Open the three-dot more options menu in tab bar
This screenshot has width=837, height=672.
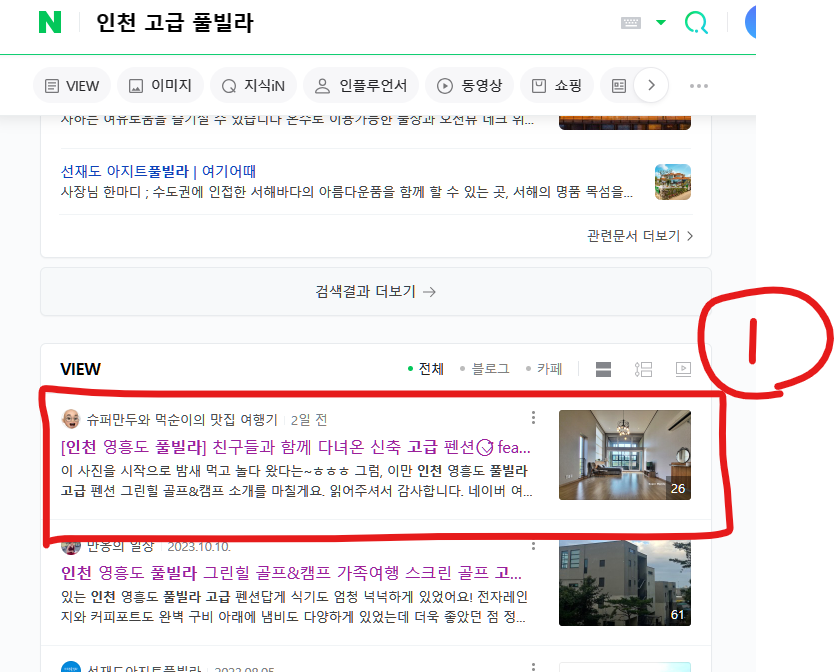[699, 86]
